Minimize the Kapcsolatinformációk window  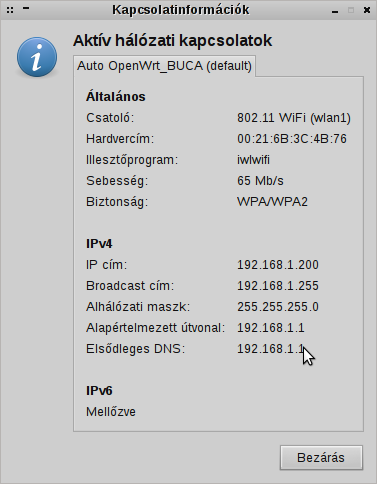coord(335,12)
